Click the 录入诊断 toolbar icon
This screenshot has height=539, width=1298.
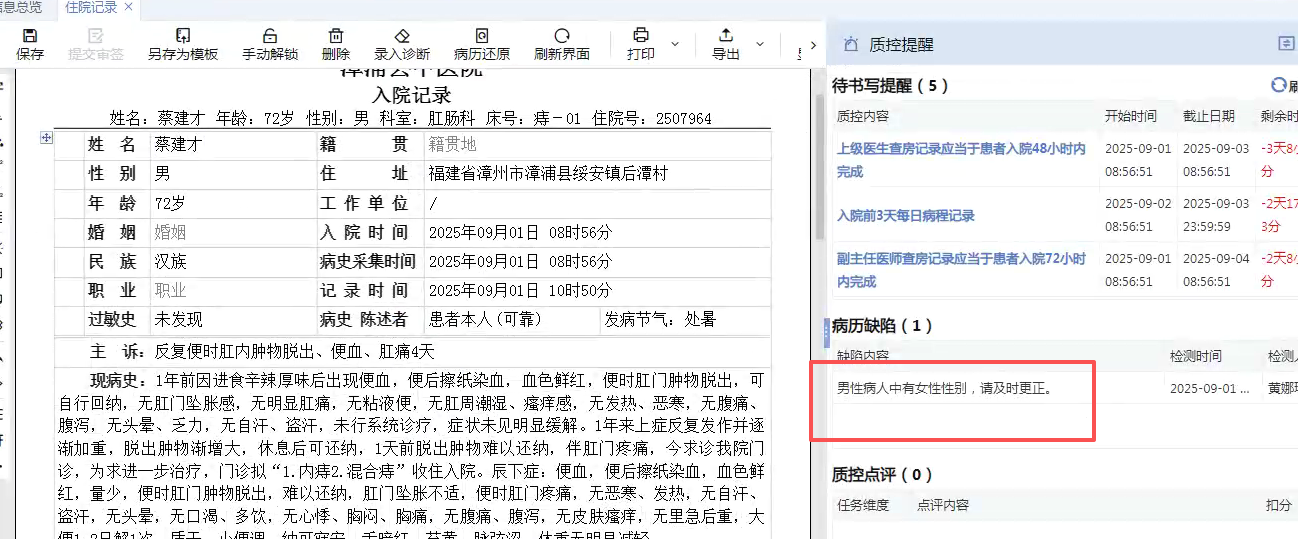402,35
